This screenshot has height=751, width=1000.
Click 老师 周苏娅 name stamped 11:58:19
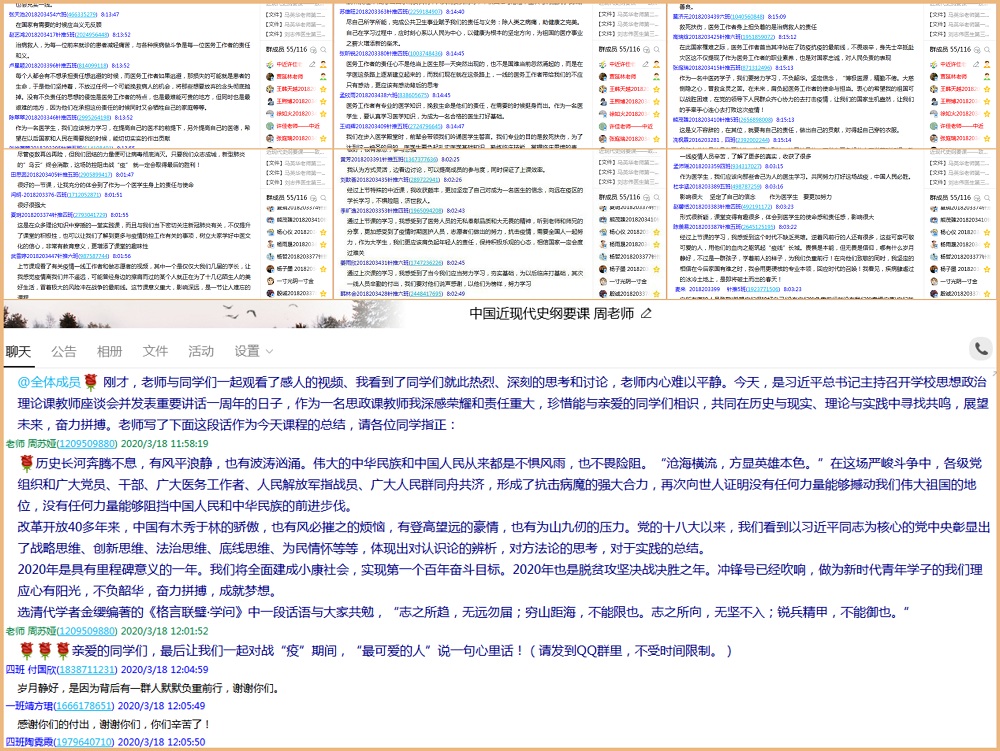click(31, 444)
